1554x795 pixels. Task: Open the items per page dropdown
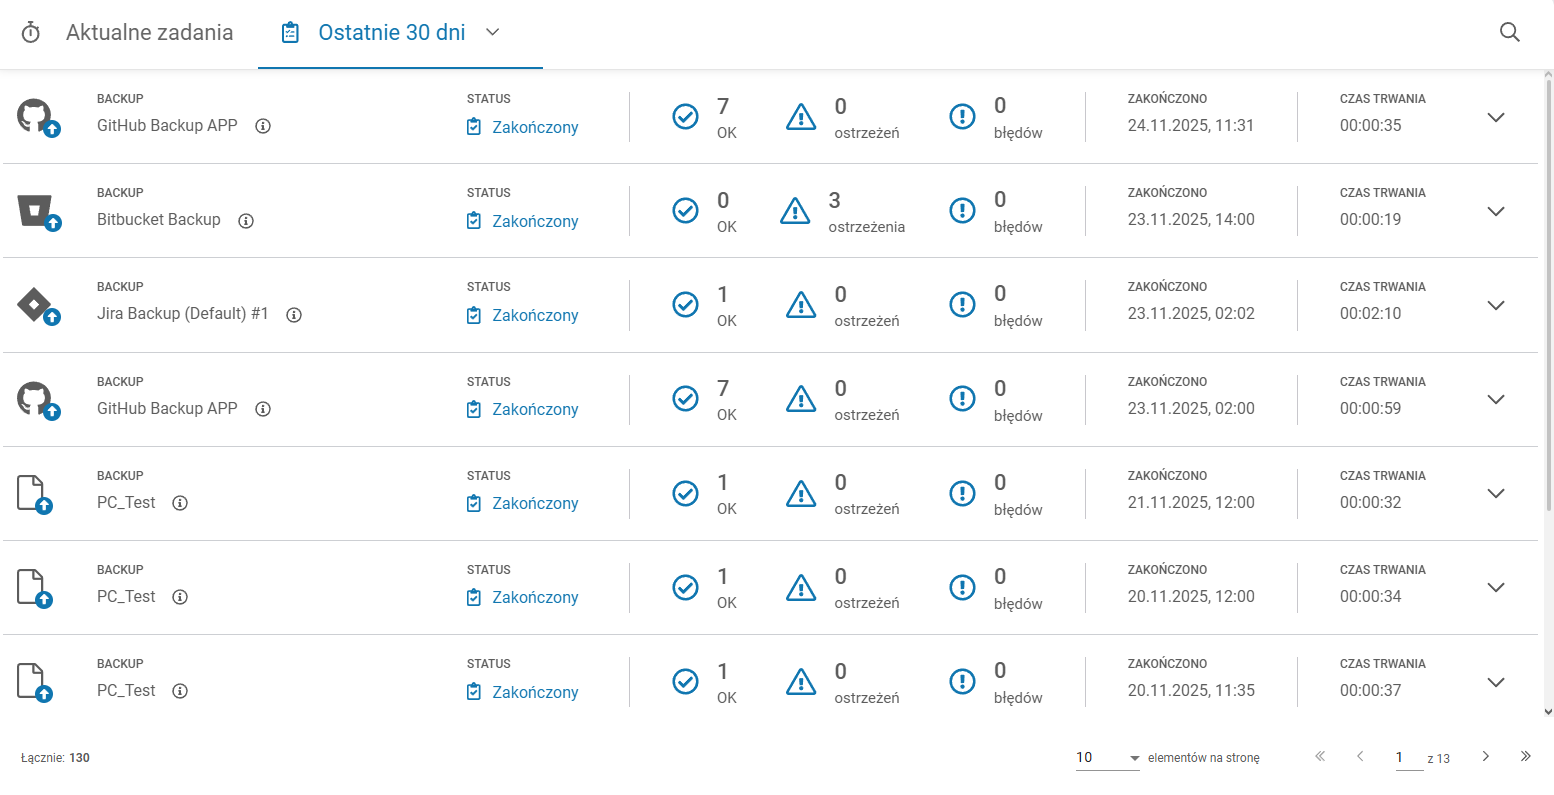pyautogui.click(x=1107, y=758)
